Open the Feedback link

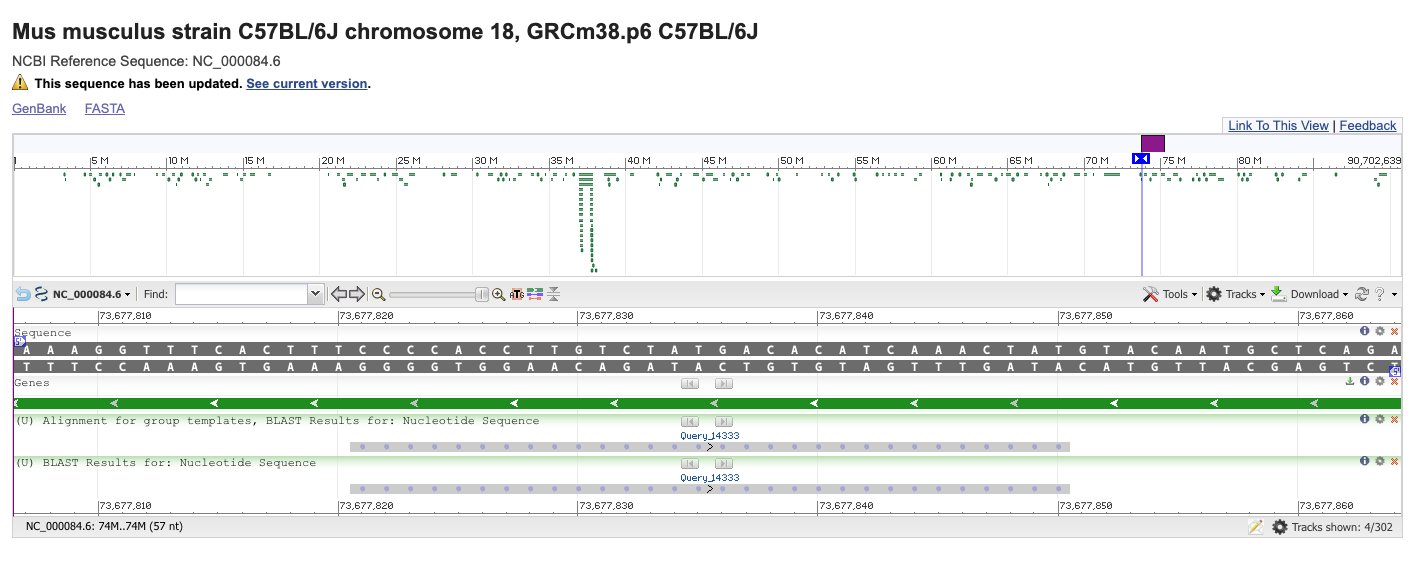[1368, 125]
